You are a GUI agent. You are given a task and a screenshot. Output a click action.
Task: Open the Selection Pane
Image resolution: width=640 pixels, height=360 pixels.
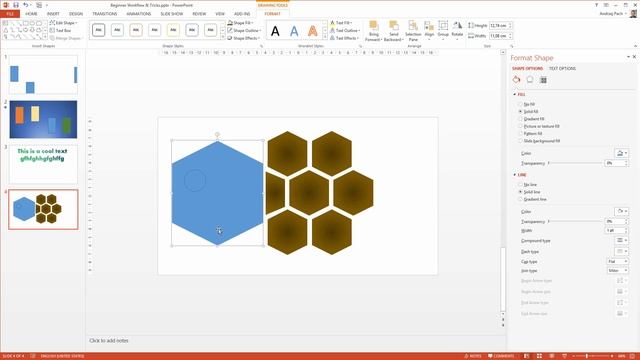(x=413, y=31)
